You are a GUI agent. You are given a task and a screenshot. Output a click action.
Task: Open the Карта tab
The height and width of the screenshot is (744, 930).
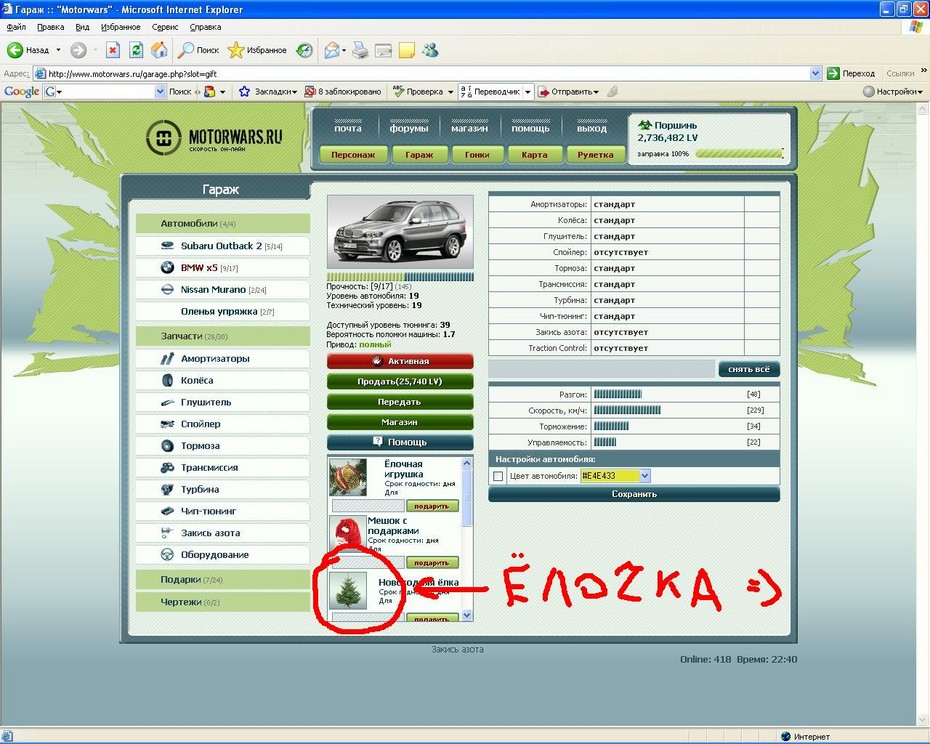tap(534, 155)
